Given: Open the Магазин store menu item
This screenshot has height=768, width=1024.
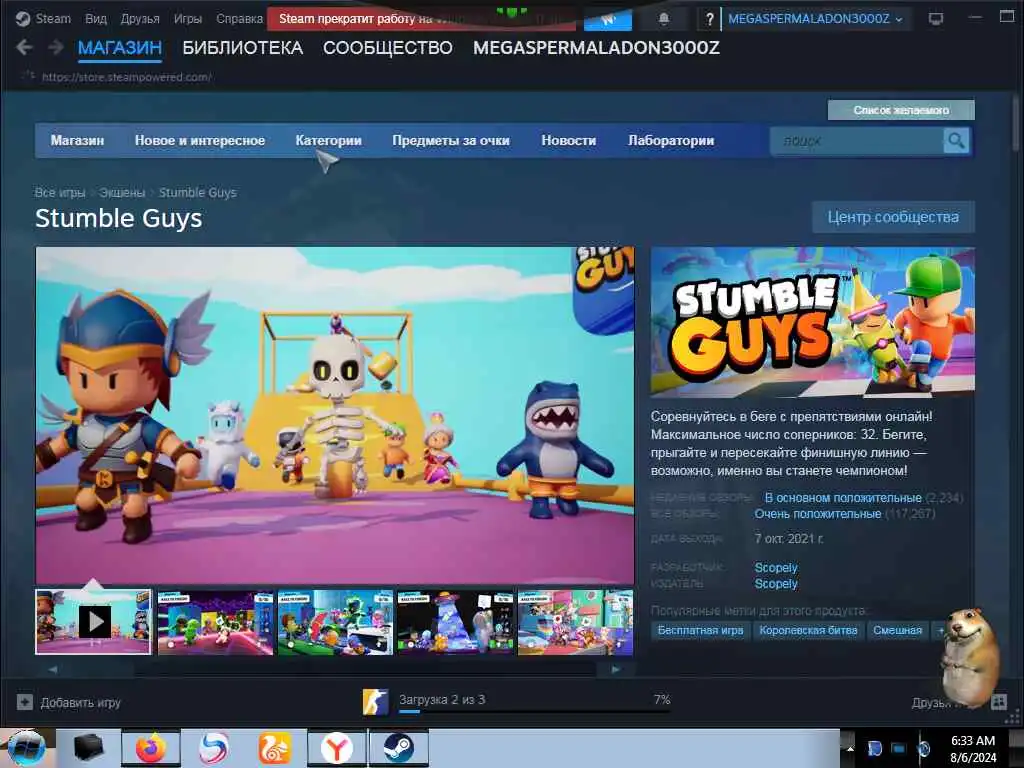Looking at the screenshot, I should tap(77, 140).
